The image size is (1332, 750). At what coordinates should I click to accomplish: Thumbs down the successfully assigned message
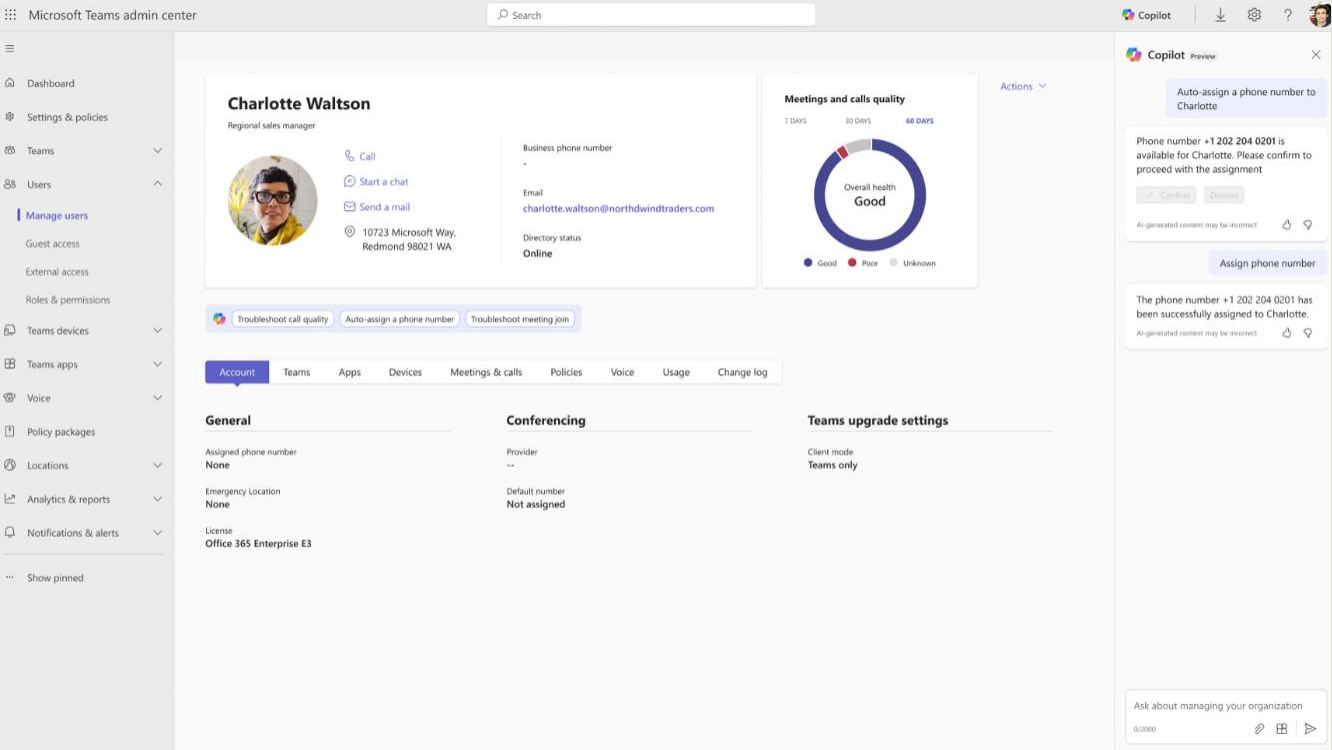[x=1307, y=333]
